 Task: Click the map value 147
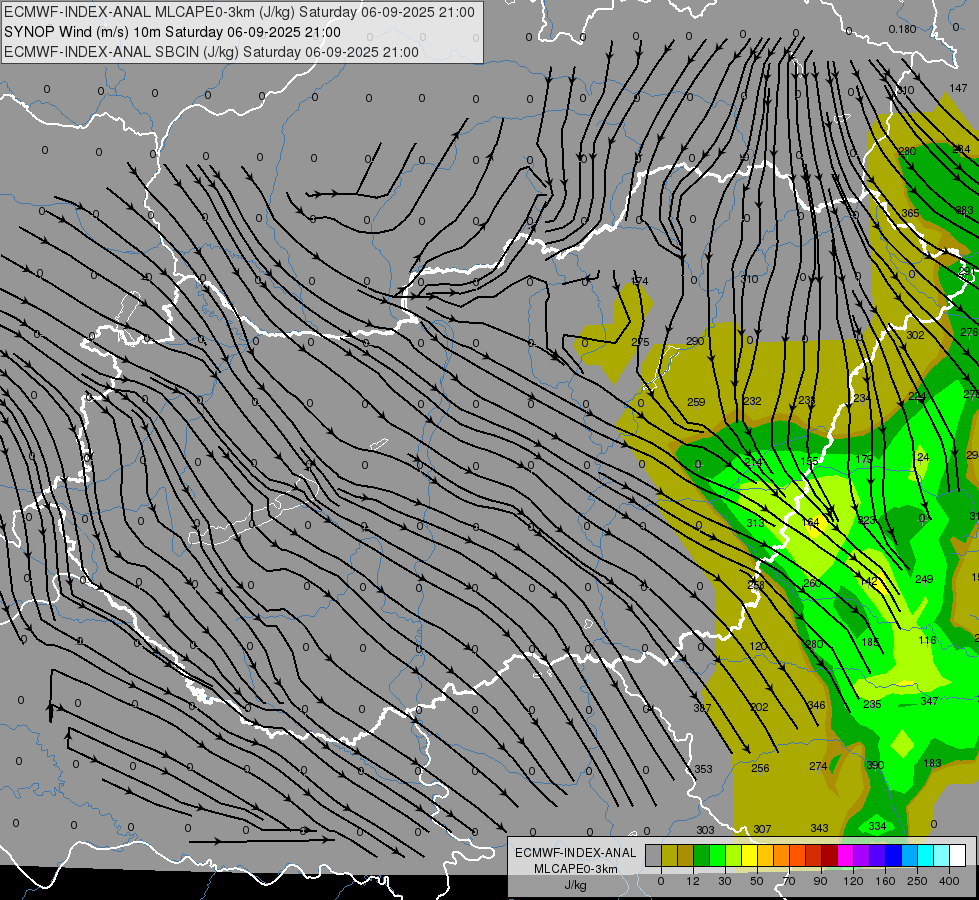pyautogui.click(x=958, y=88)
